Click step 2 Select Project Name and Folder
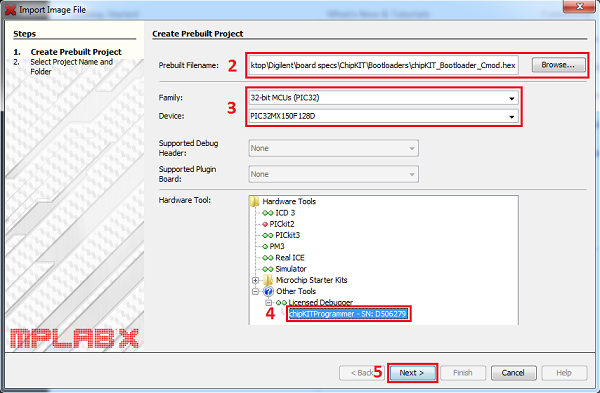 point(72,67)
